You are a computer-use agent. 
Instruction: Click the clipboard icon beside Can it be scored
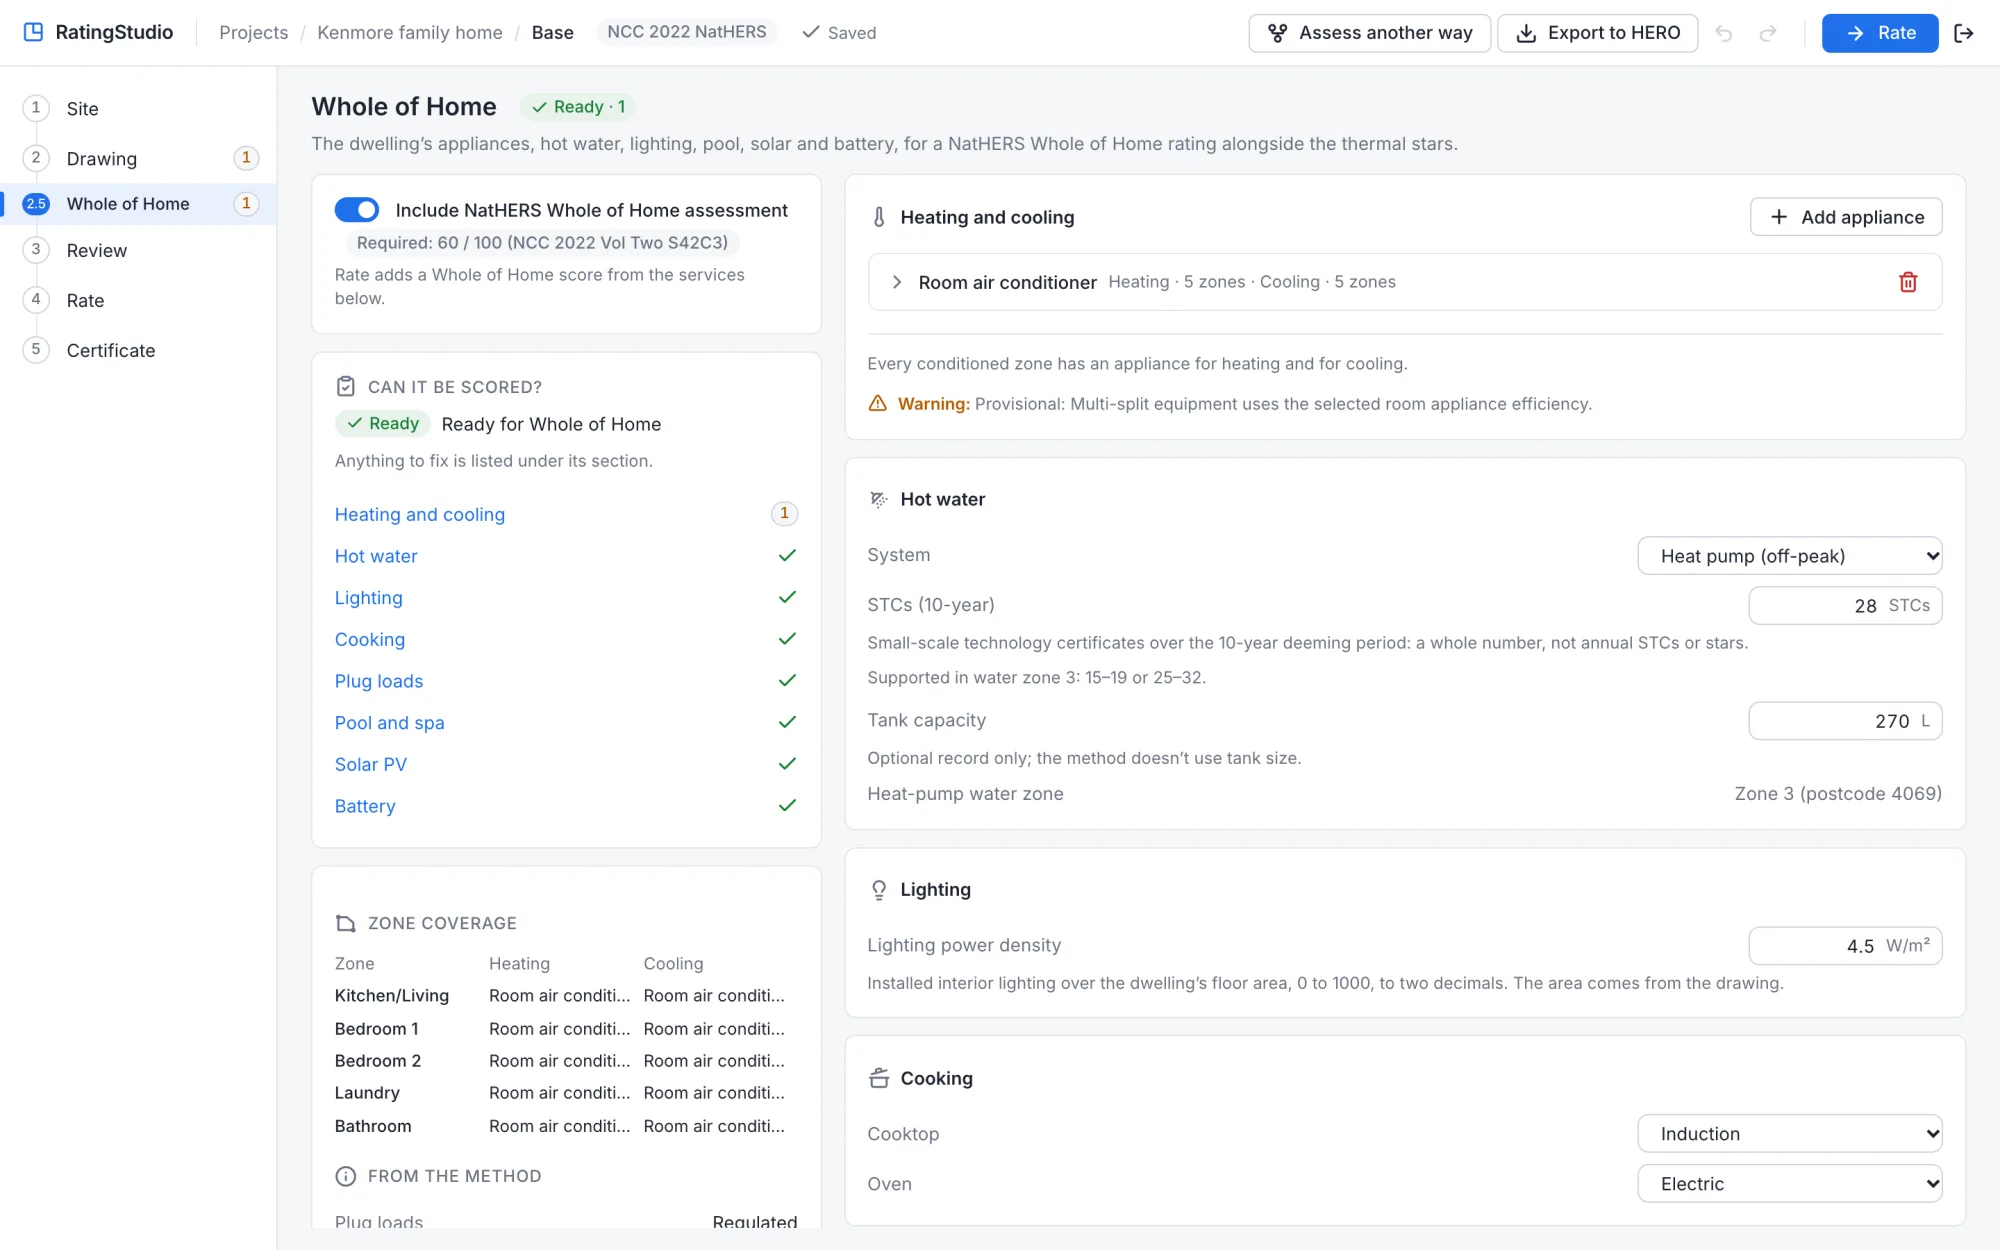pos(346,387)
